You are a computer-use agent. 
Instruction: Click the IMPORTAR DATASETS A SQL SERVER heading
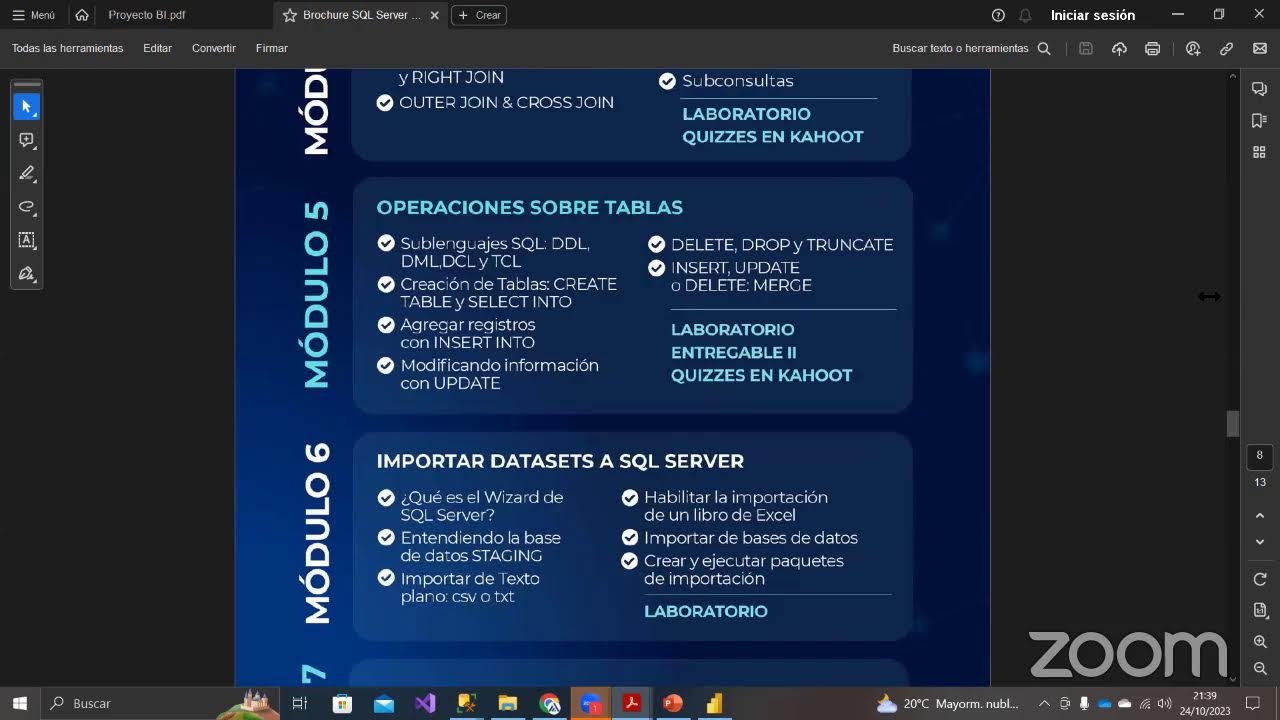(x=560, y=461)
